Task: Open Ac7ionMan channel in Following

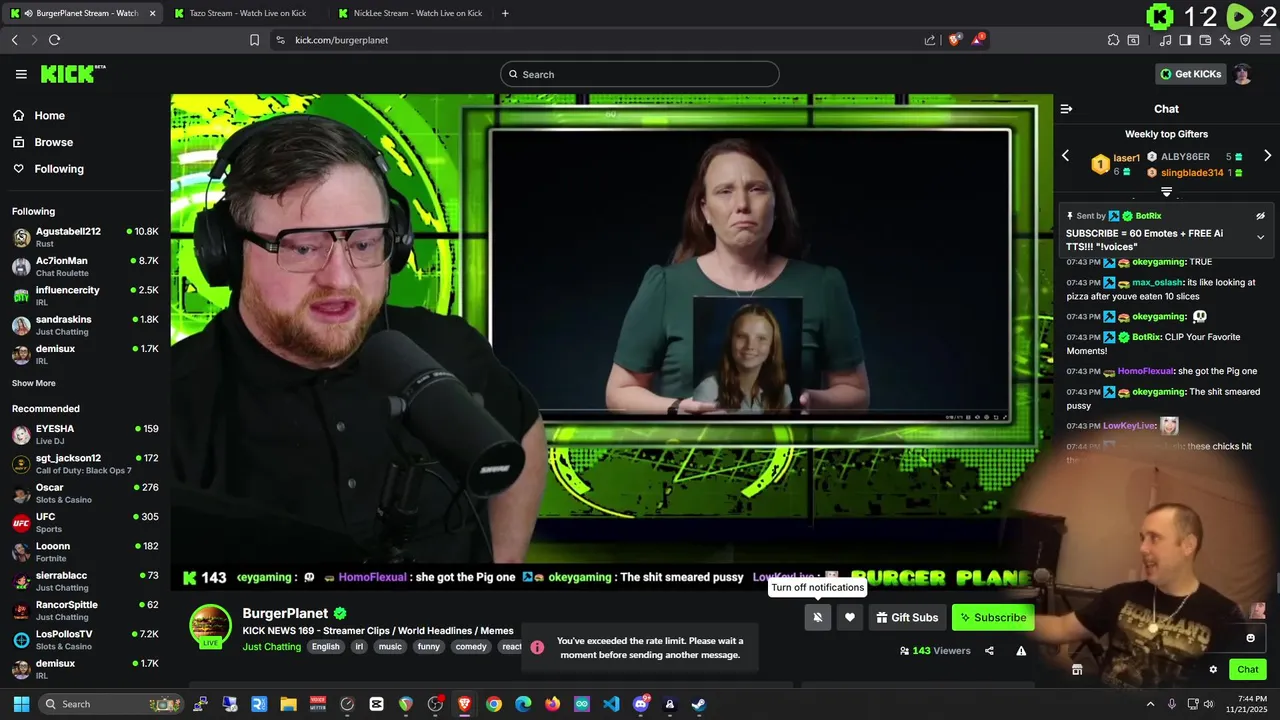Action: pos(85,266)
